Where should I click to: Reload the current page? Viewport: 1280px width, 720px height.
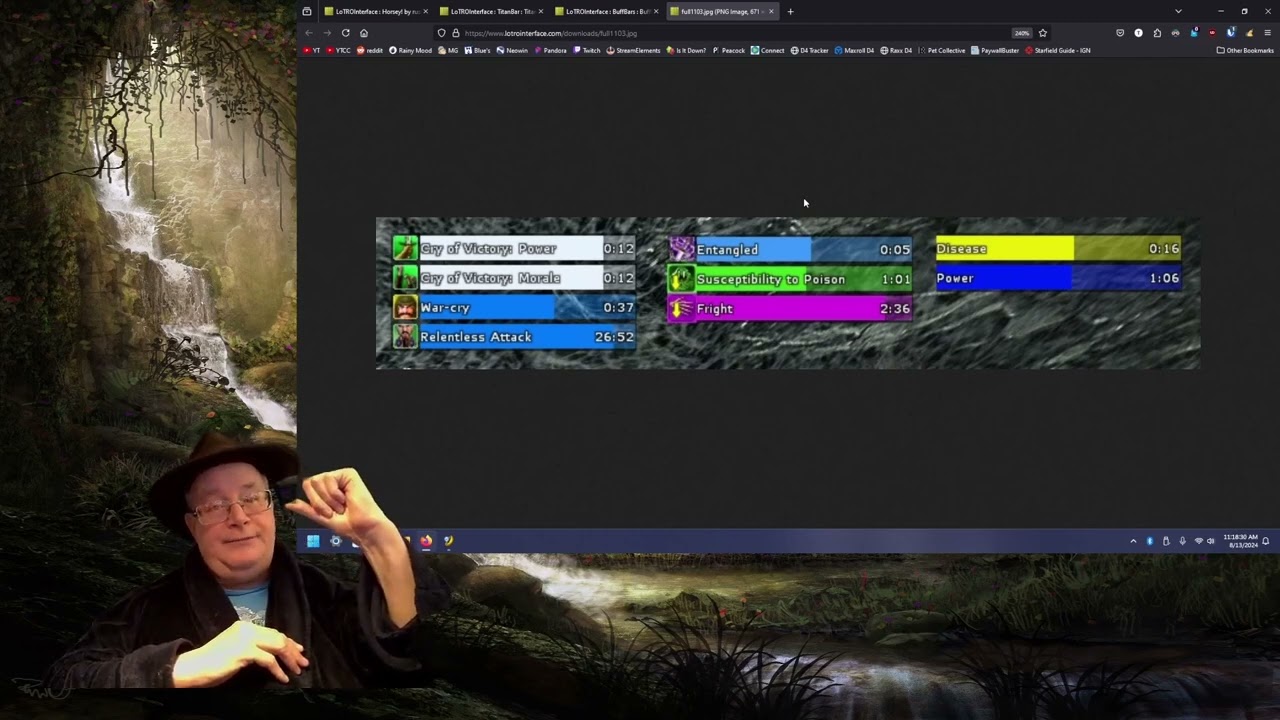pyautogui.click(x=346, y=33)
